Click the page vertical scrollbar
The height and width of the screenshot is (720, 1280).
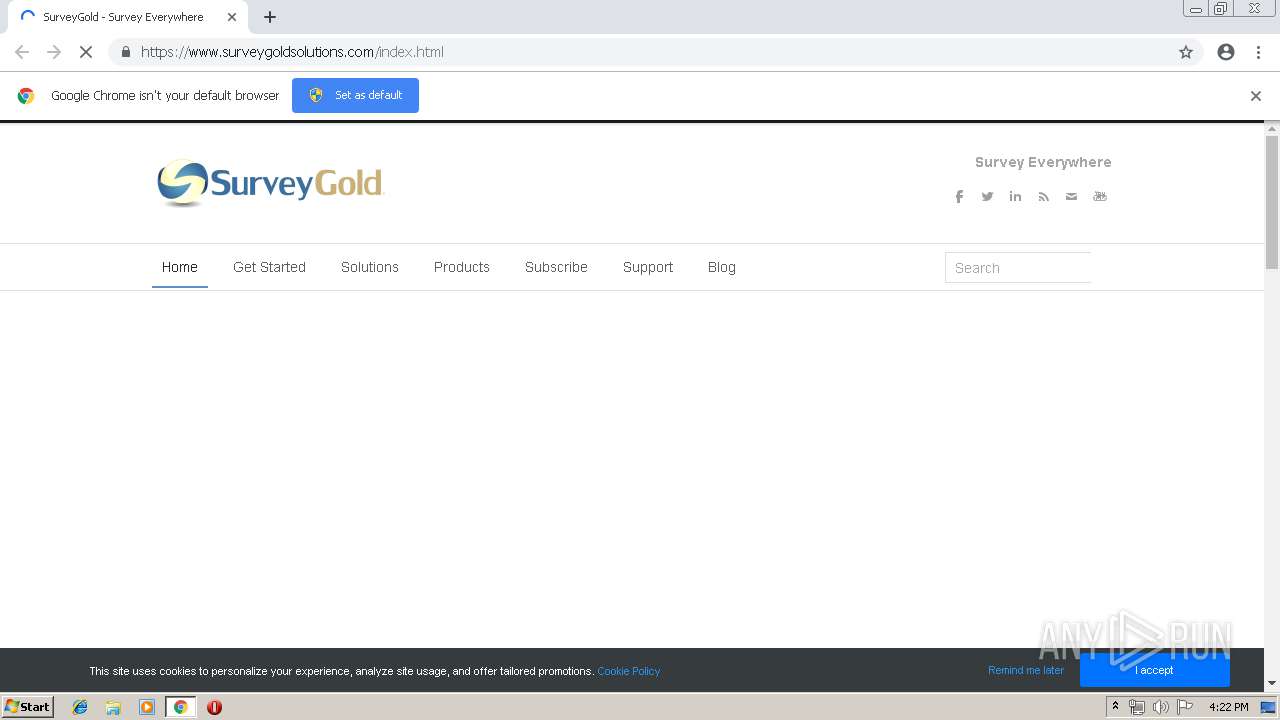click(x=1272, y=202)
